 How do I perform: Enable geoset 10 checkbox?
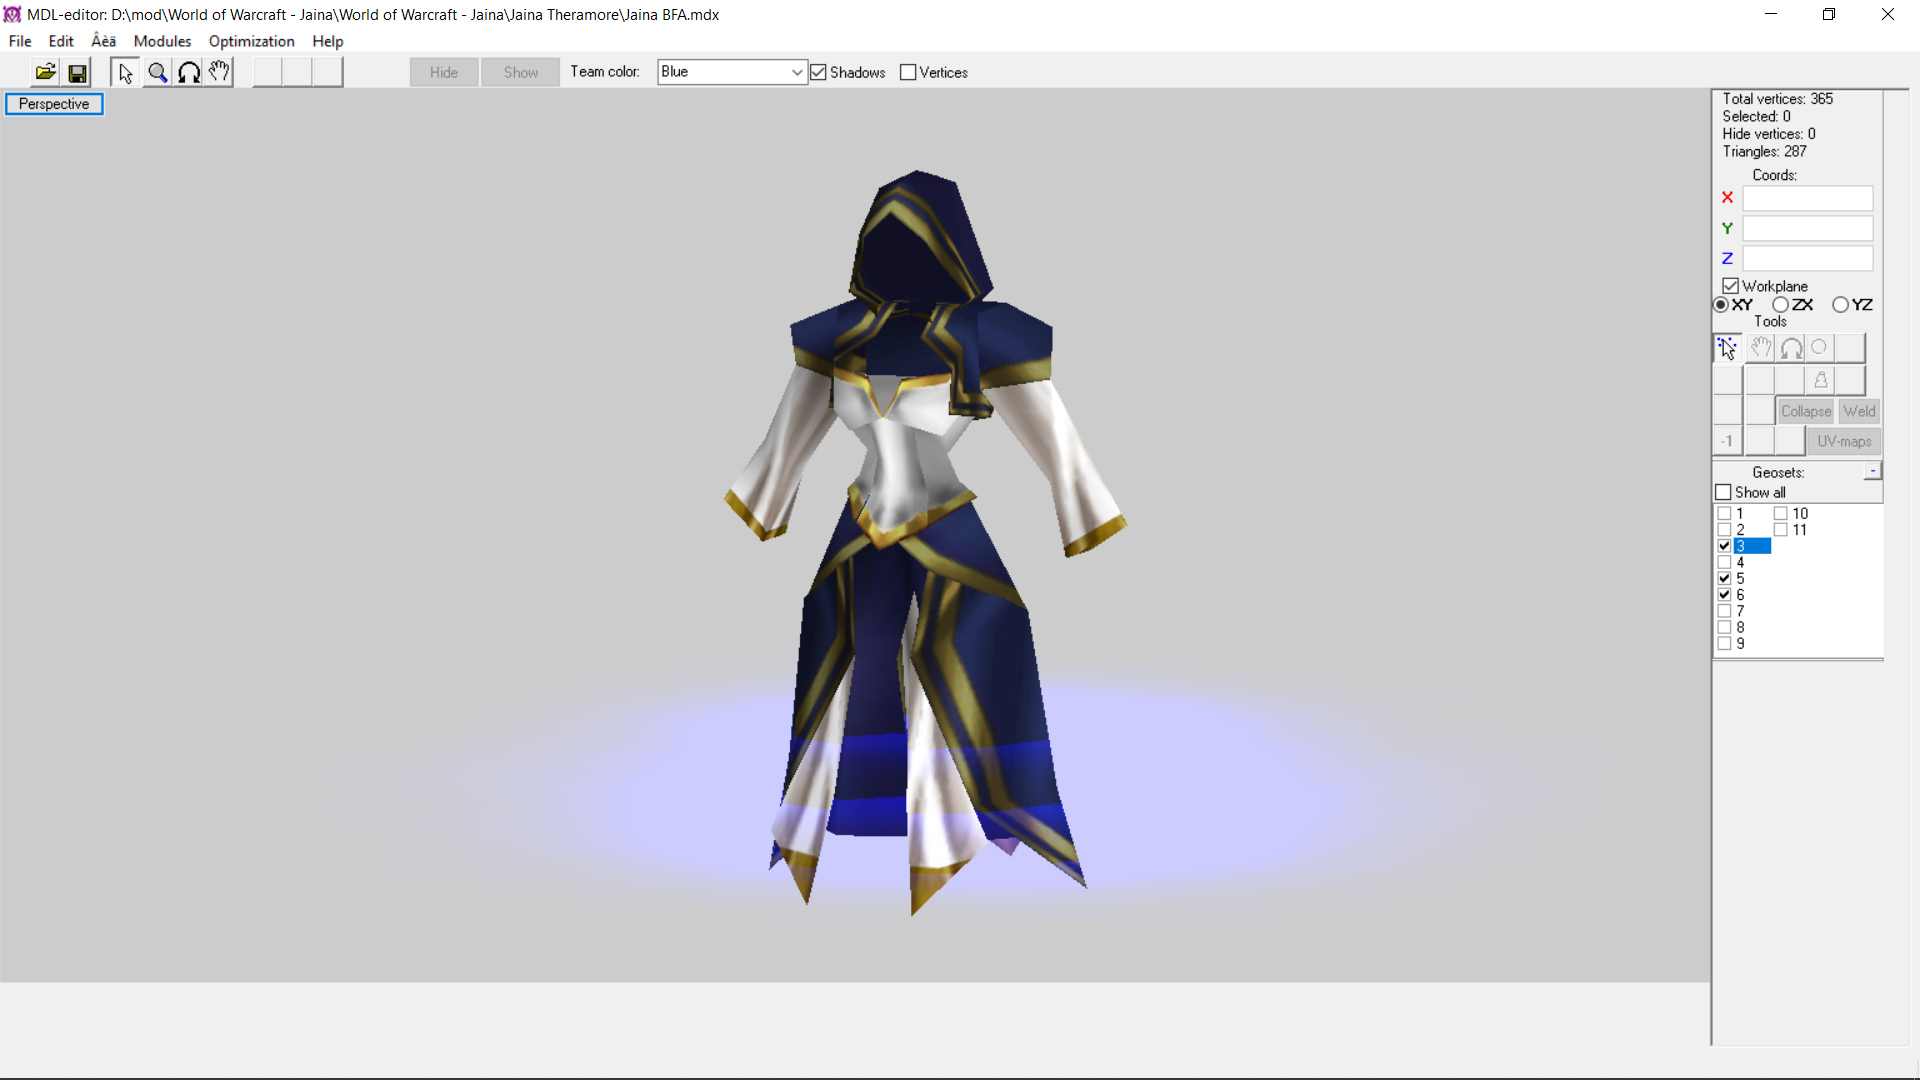tap(1781, 514)
